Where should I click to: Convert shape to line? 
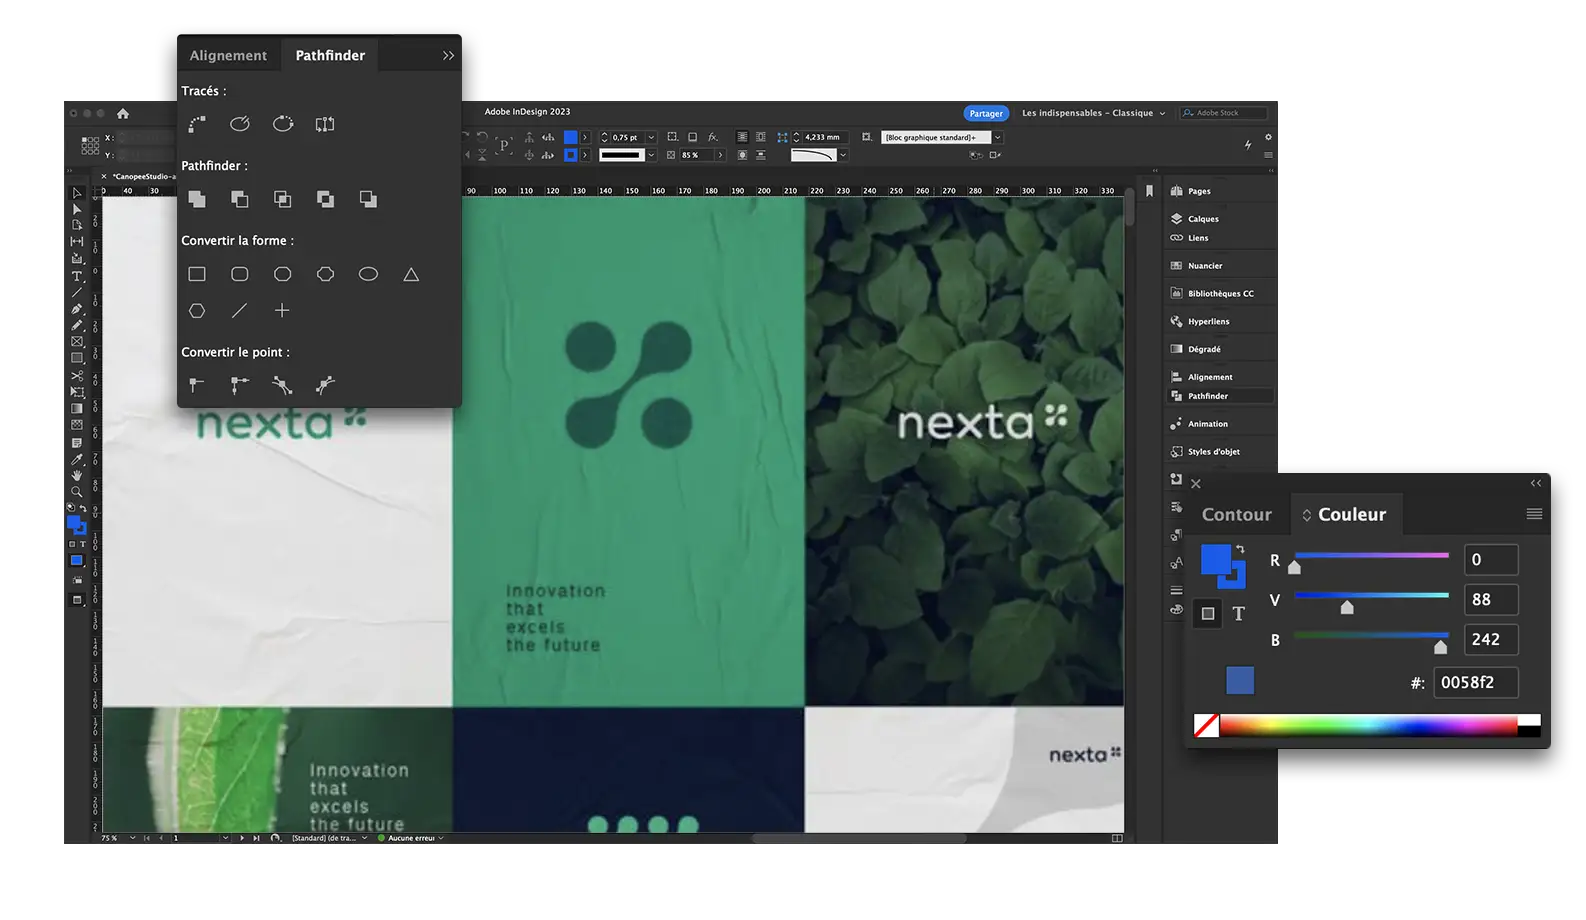[x=239, y=311]
